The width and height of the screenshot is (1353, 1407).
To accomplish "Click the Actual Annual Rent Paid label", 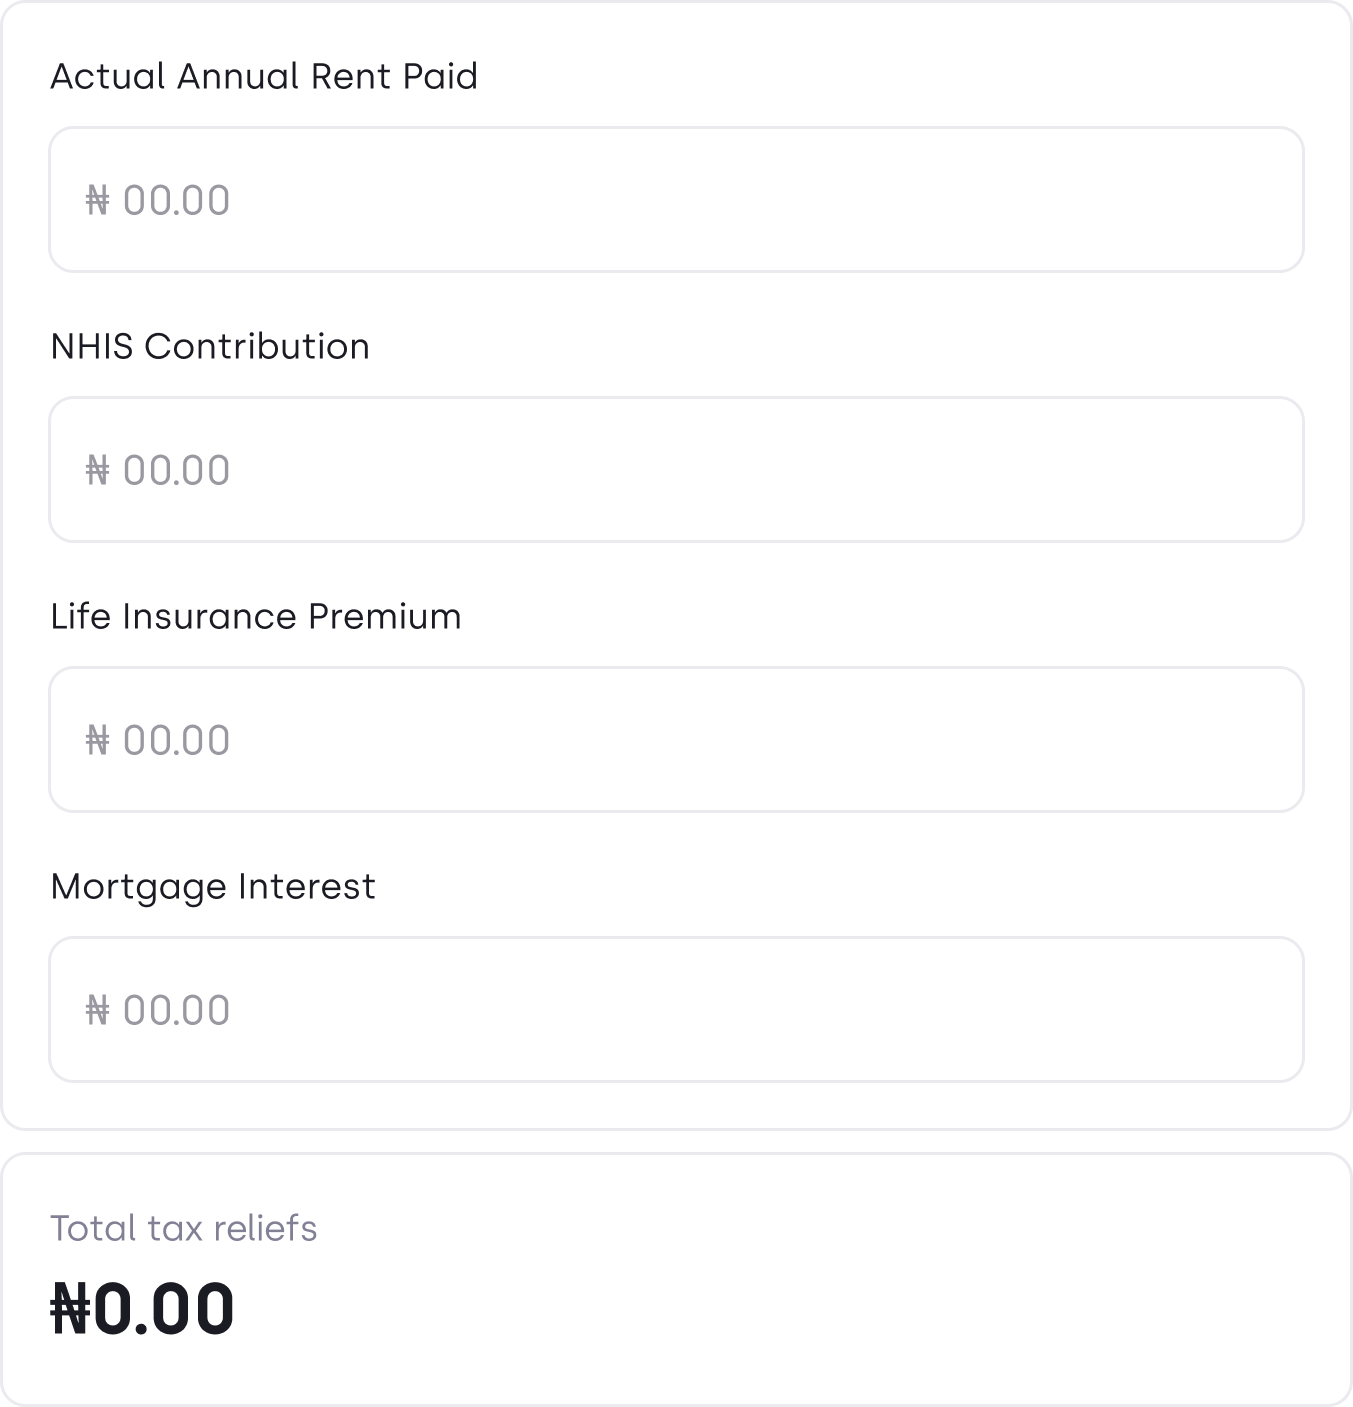I will click(x=264, y=76).
